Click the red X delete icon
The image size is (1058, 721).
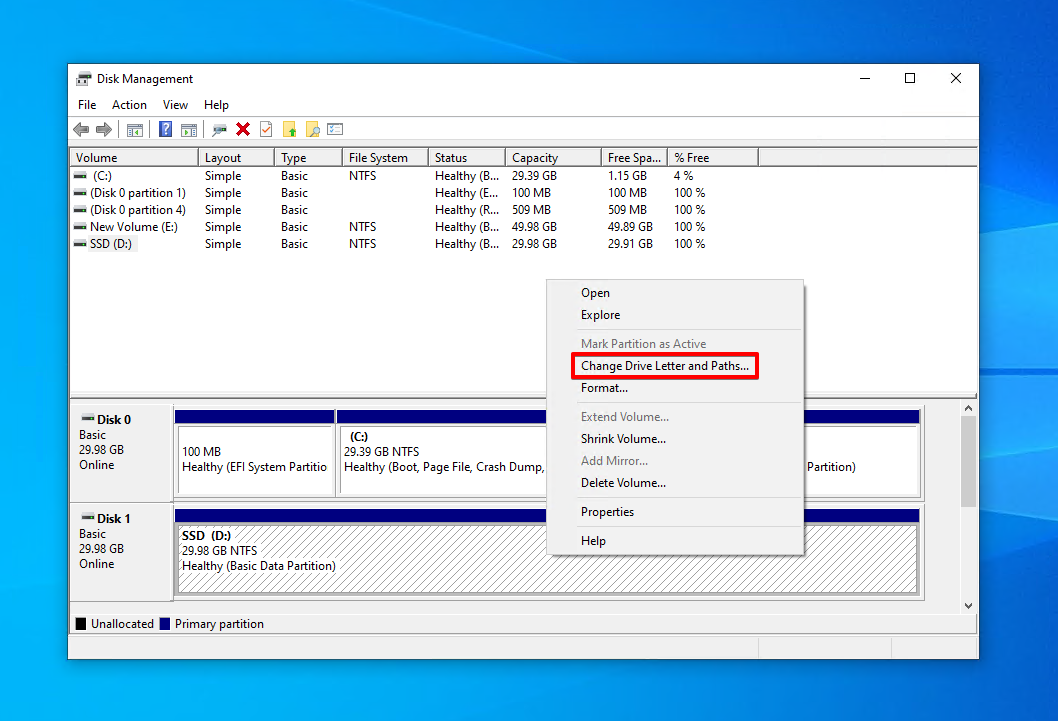[x=243, y=130]
